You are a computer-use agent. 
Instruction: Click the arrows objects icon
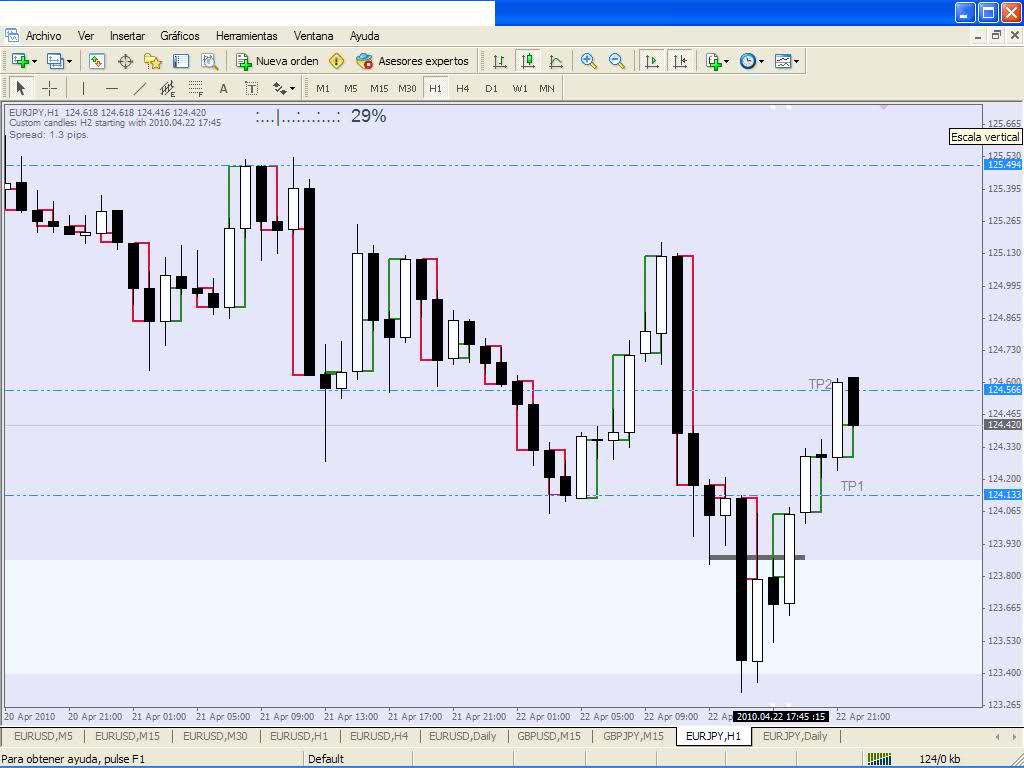tap(280, 88)
